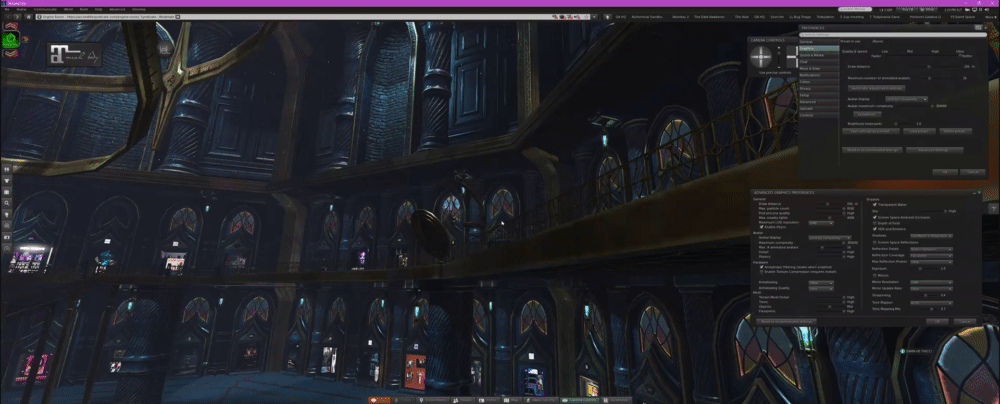The height and width of the screenshot is (404, 1000).
Task: Click the Delete preset button
Action: tap(955, 131)
